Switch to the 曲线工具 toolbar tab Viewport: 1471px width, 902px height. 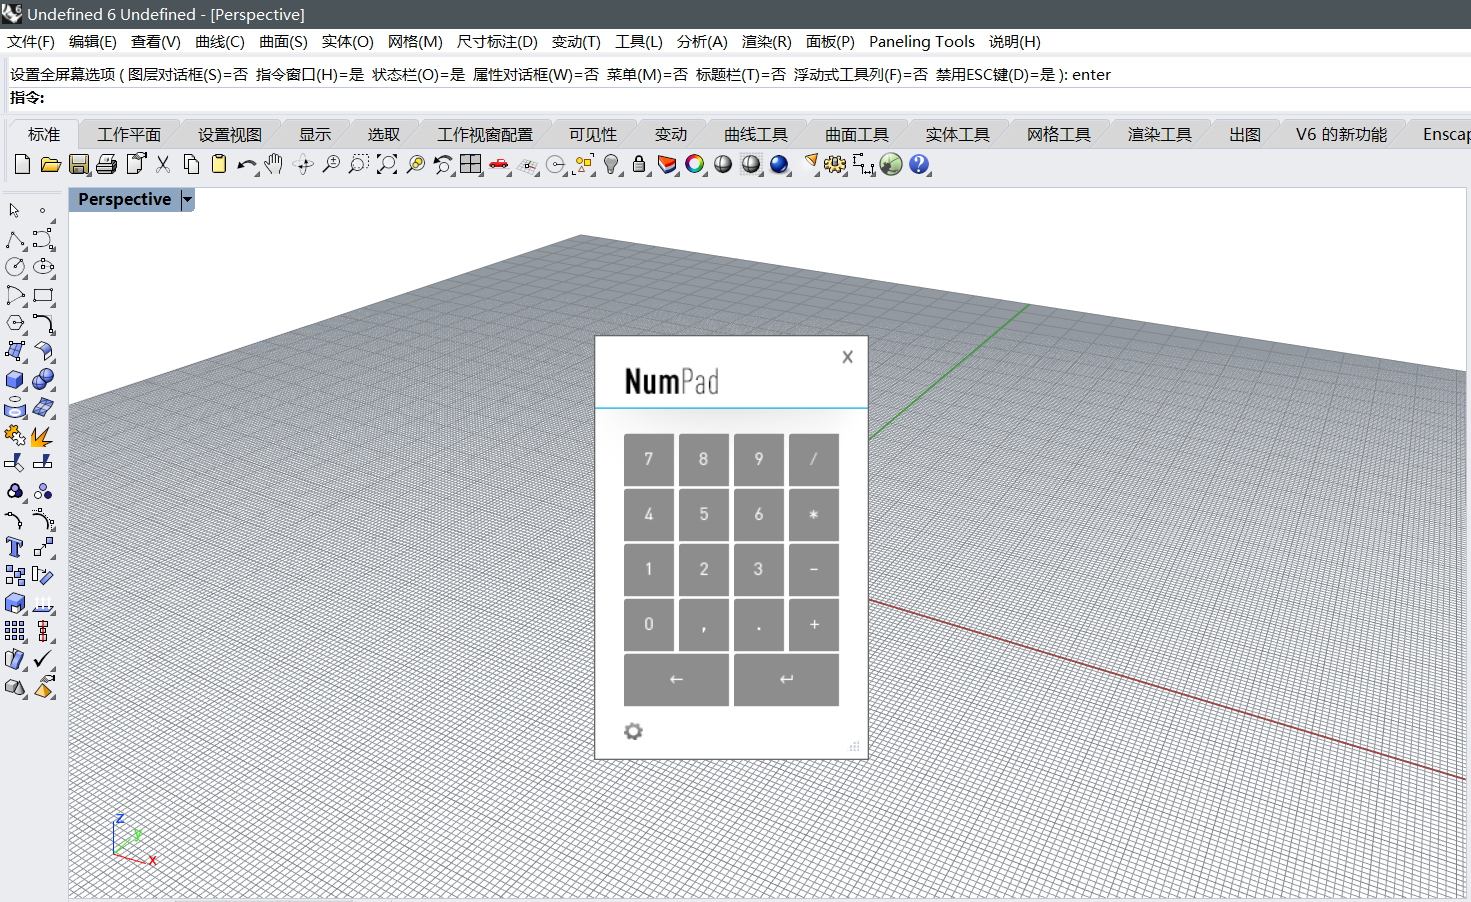(x=756, y=135)
